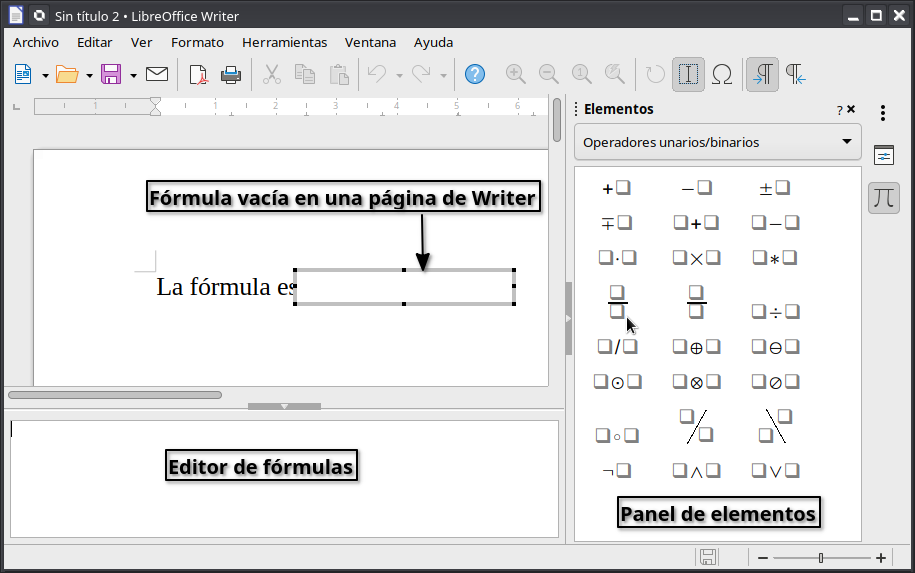Click the Print icon
915x573 pixels.
231,75
